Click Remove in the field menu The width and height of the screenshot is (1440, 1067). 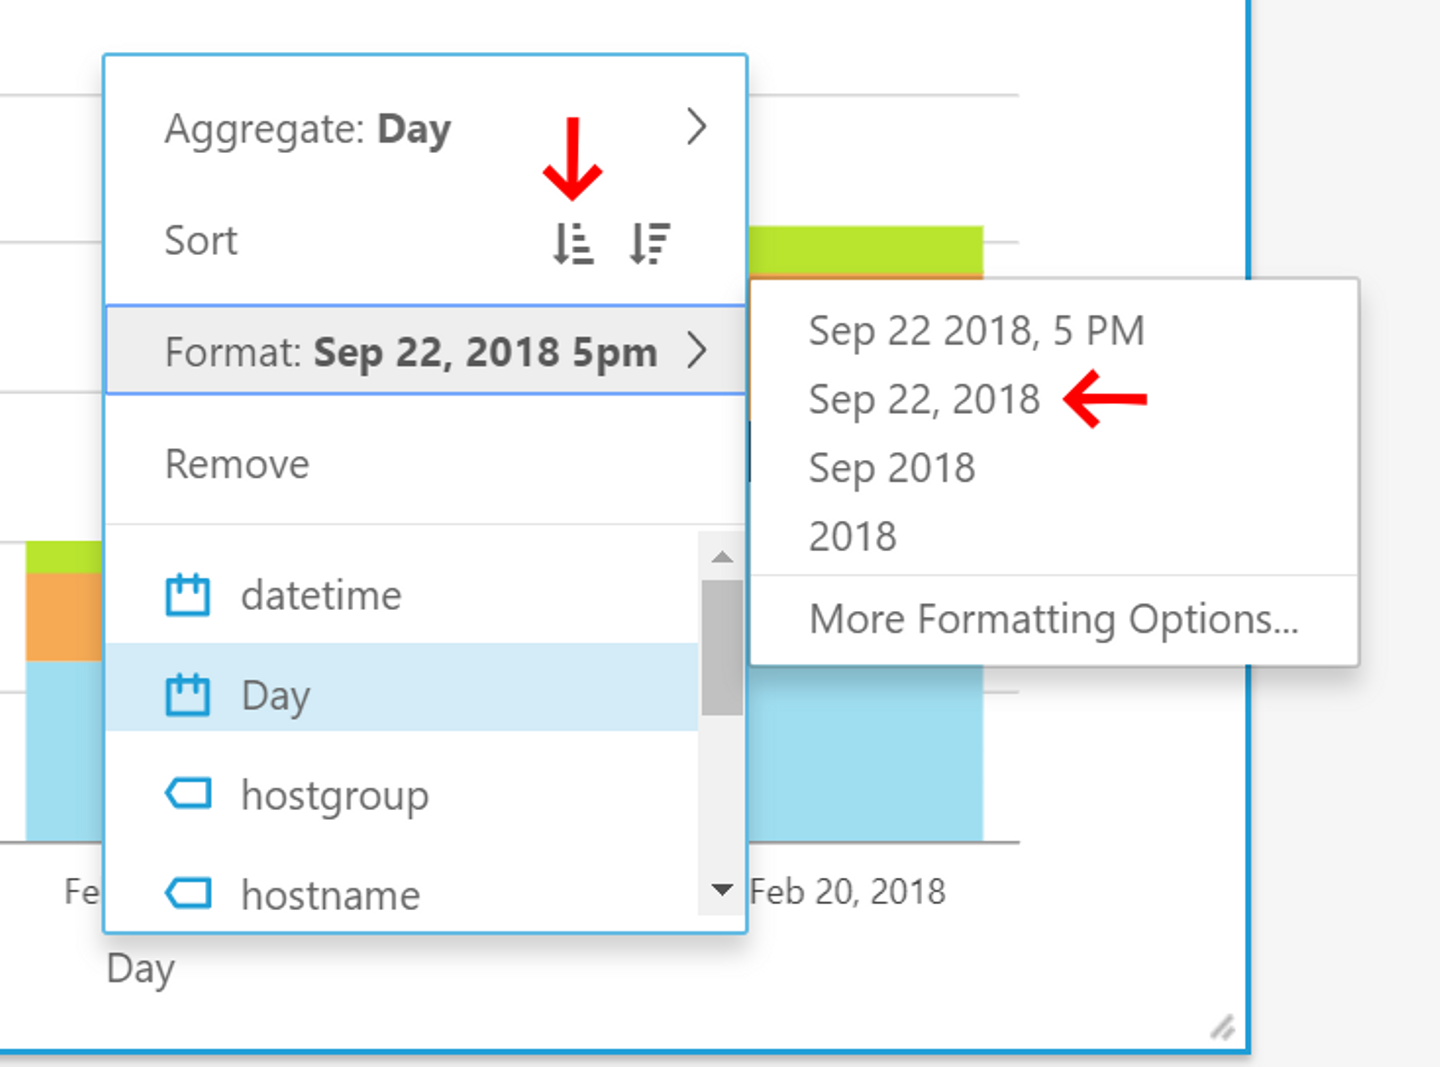237,464
